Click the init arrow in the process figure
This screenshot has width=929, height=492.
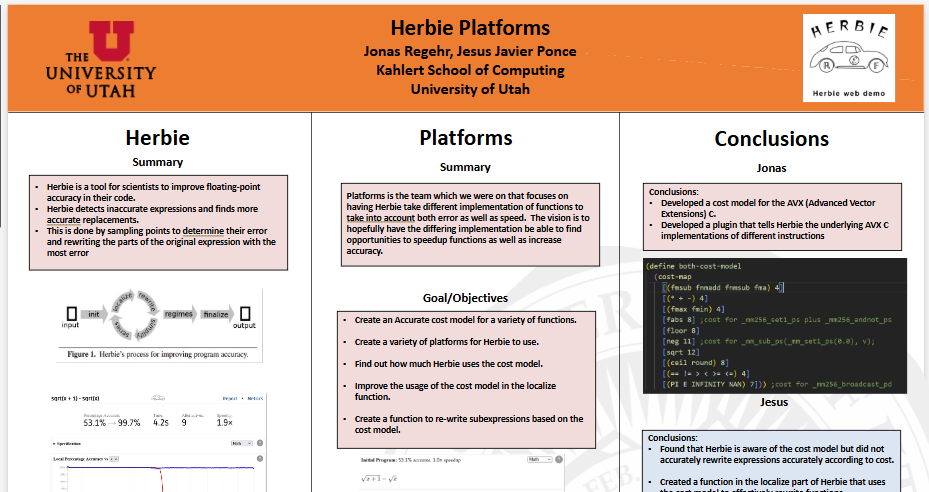point(94,314)
